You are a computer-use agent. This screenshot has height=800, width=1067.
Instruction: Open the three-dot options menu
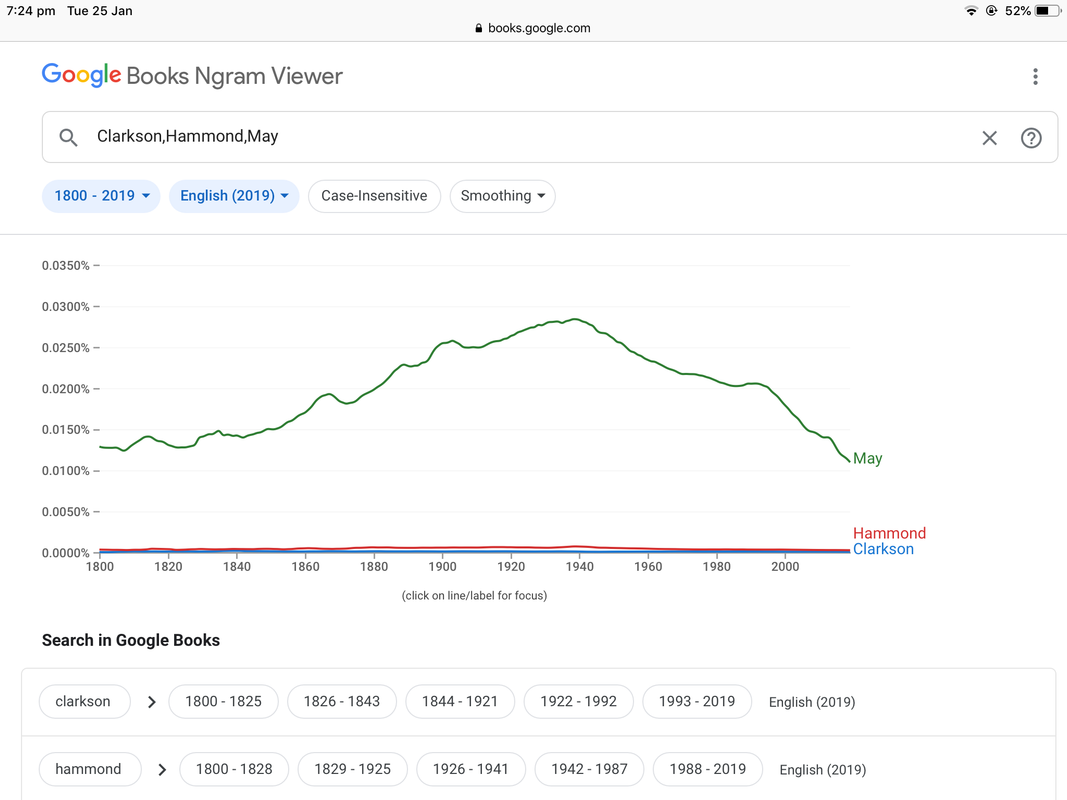[1035, 76]
